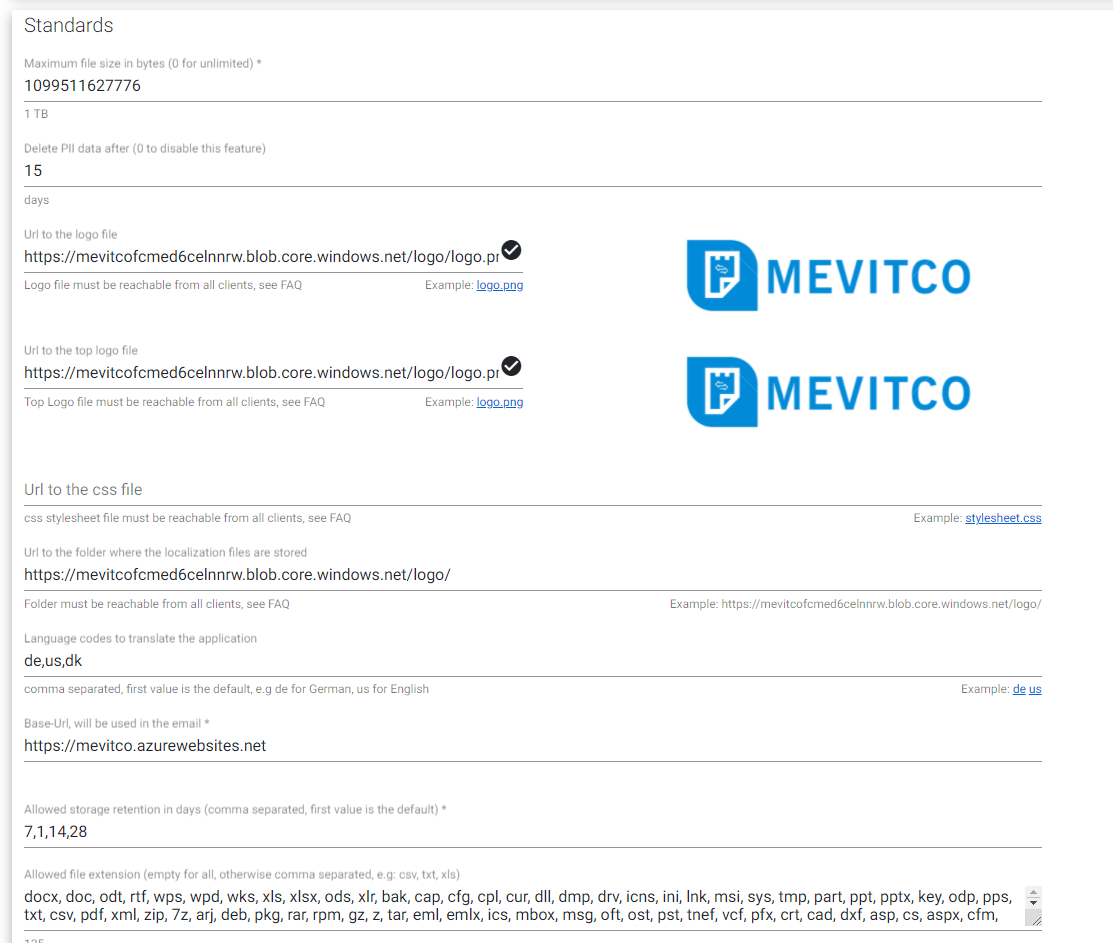Click the 'Base-Url, will be used in the email' label
Image resolution: width=1113 pixels, height=943 pixels.
click(x=116, y=724)
